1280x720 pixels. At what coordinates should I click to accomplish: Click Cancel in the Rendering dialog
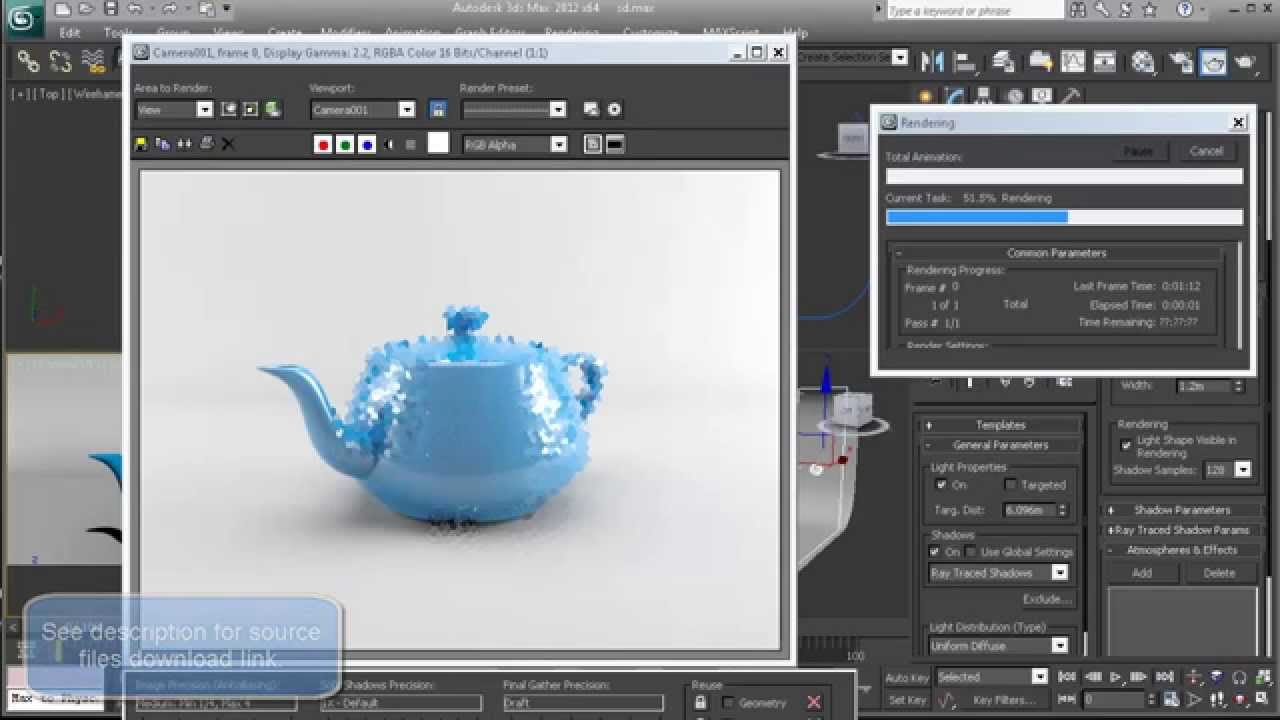pyautogui.click(x=1206, y=151)
